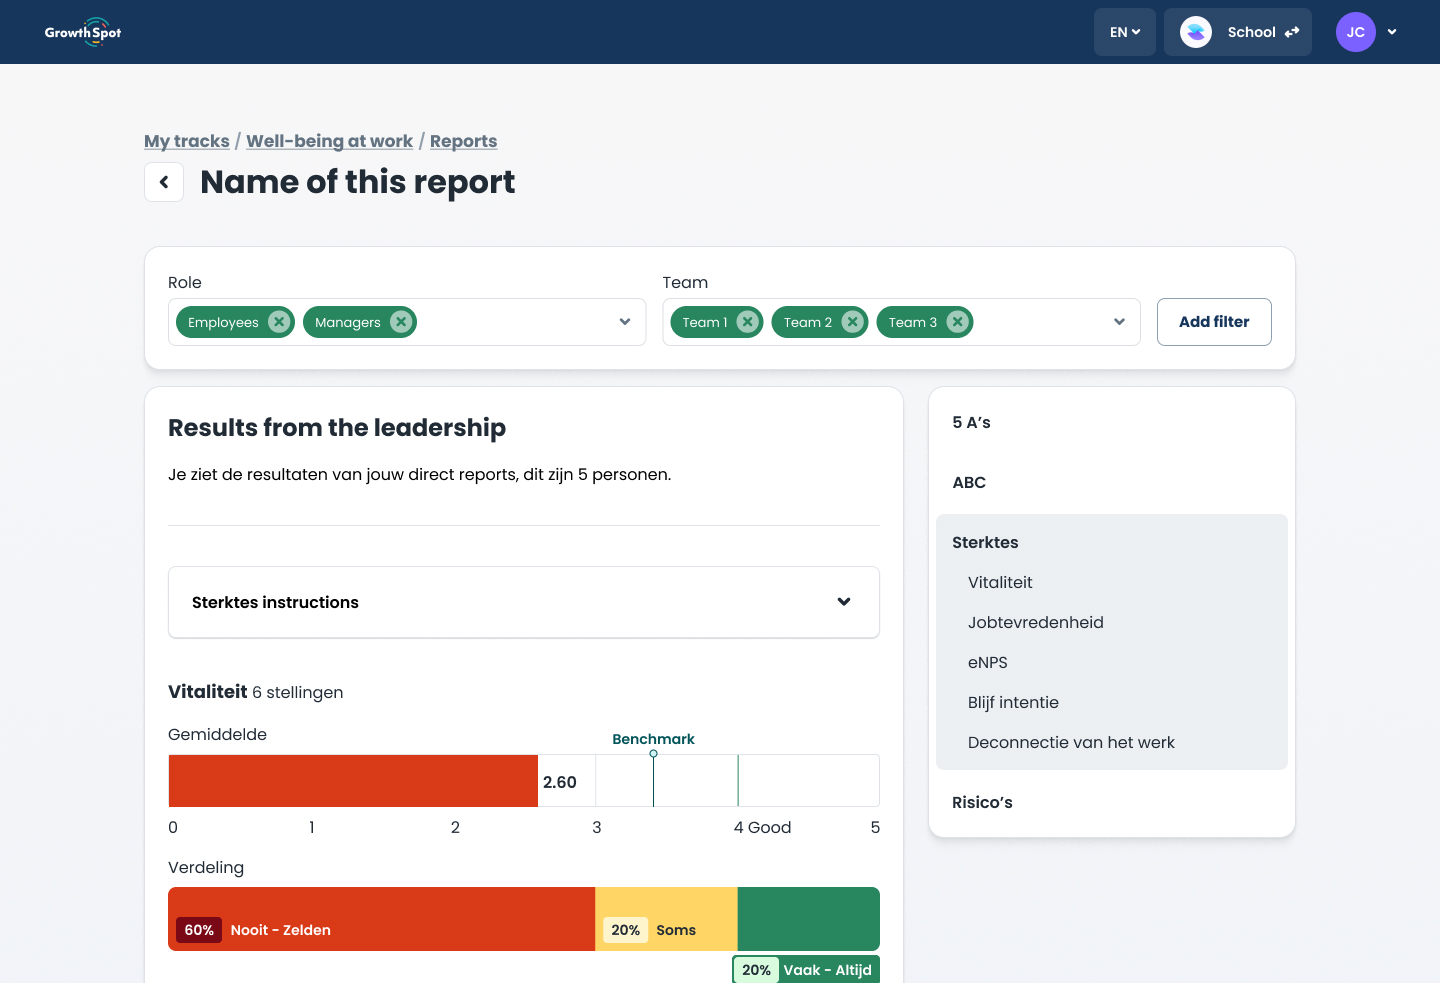Click the GrowthSpot logo
The height and width of the screenshot is (983, 1440).
(83, 31)
